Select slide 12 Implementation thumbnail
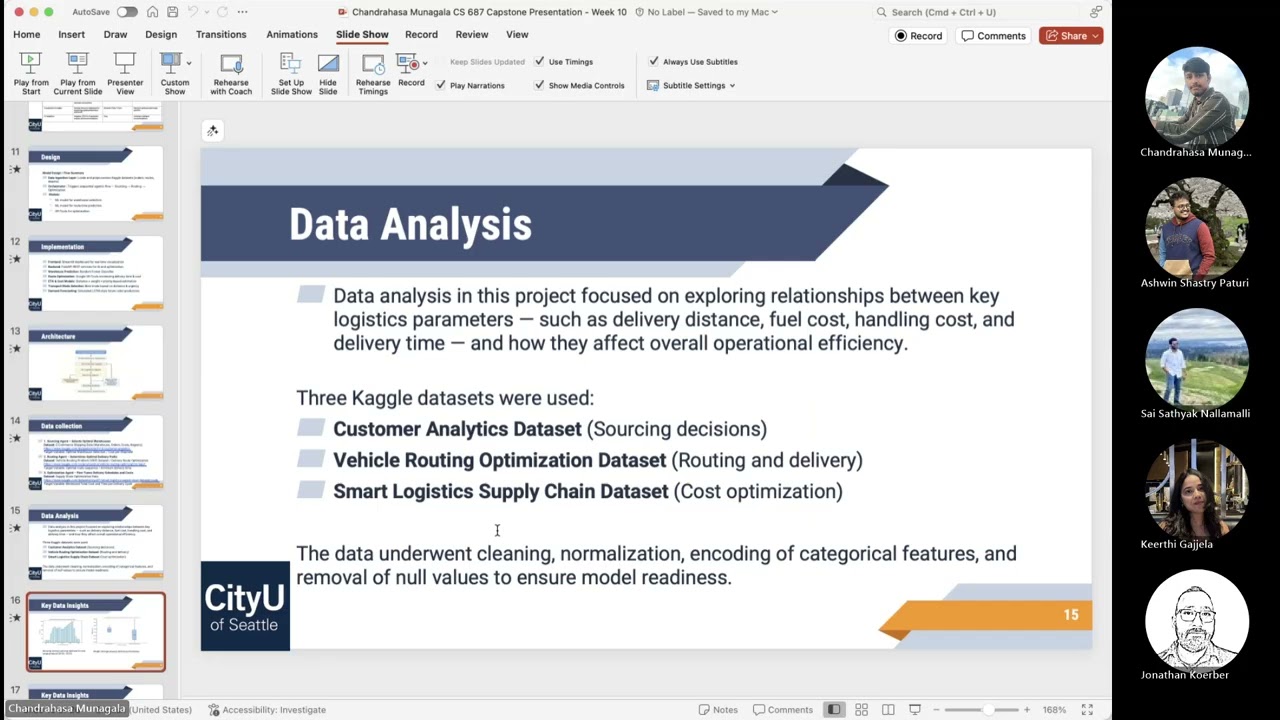Viewport: 1280px width, 720px height. pos(96,274)
